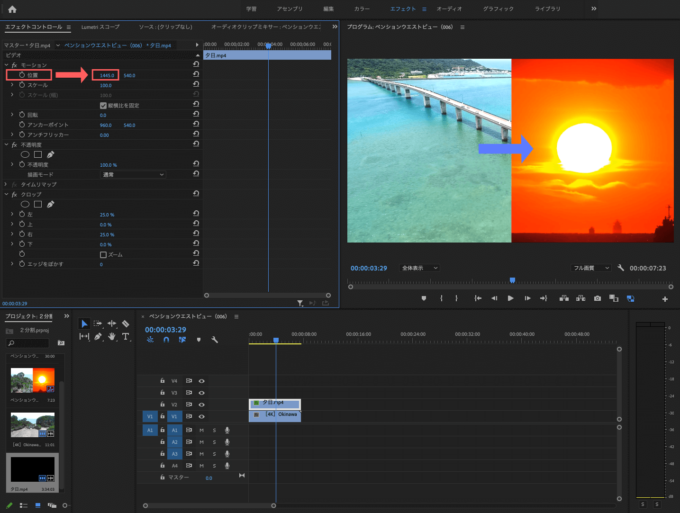Collapse the Motion effect section
The image size is (680, 513).
tap(7, 65)
